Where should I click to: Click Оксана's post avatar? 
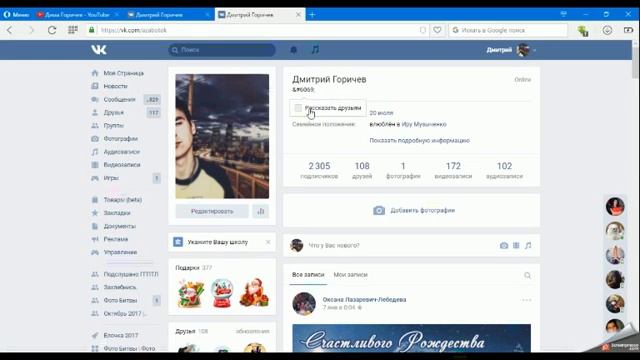point(304,304)
